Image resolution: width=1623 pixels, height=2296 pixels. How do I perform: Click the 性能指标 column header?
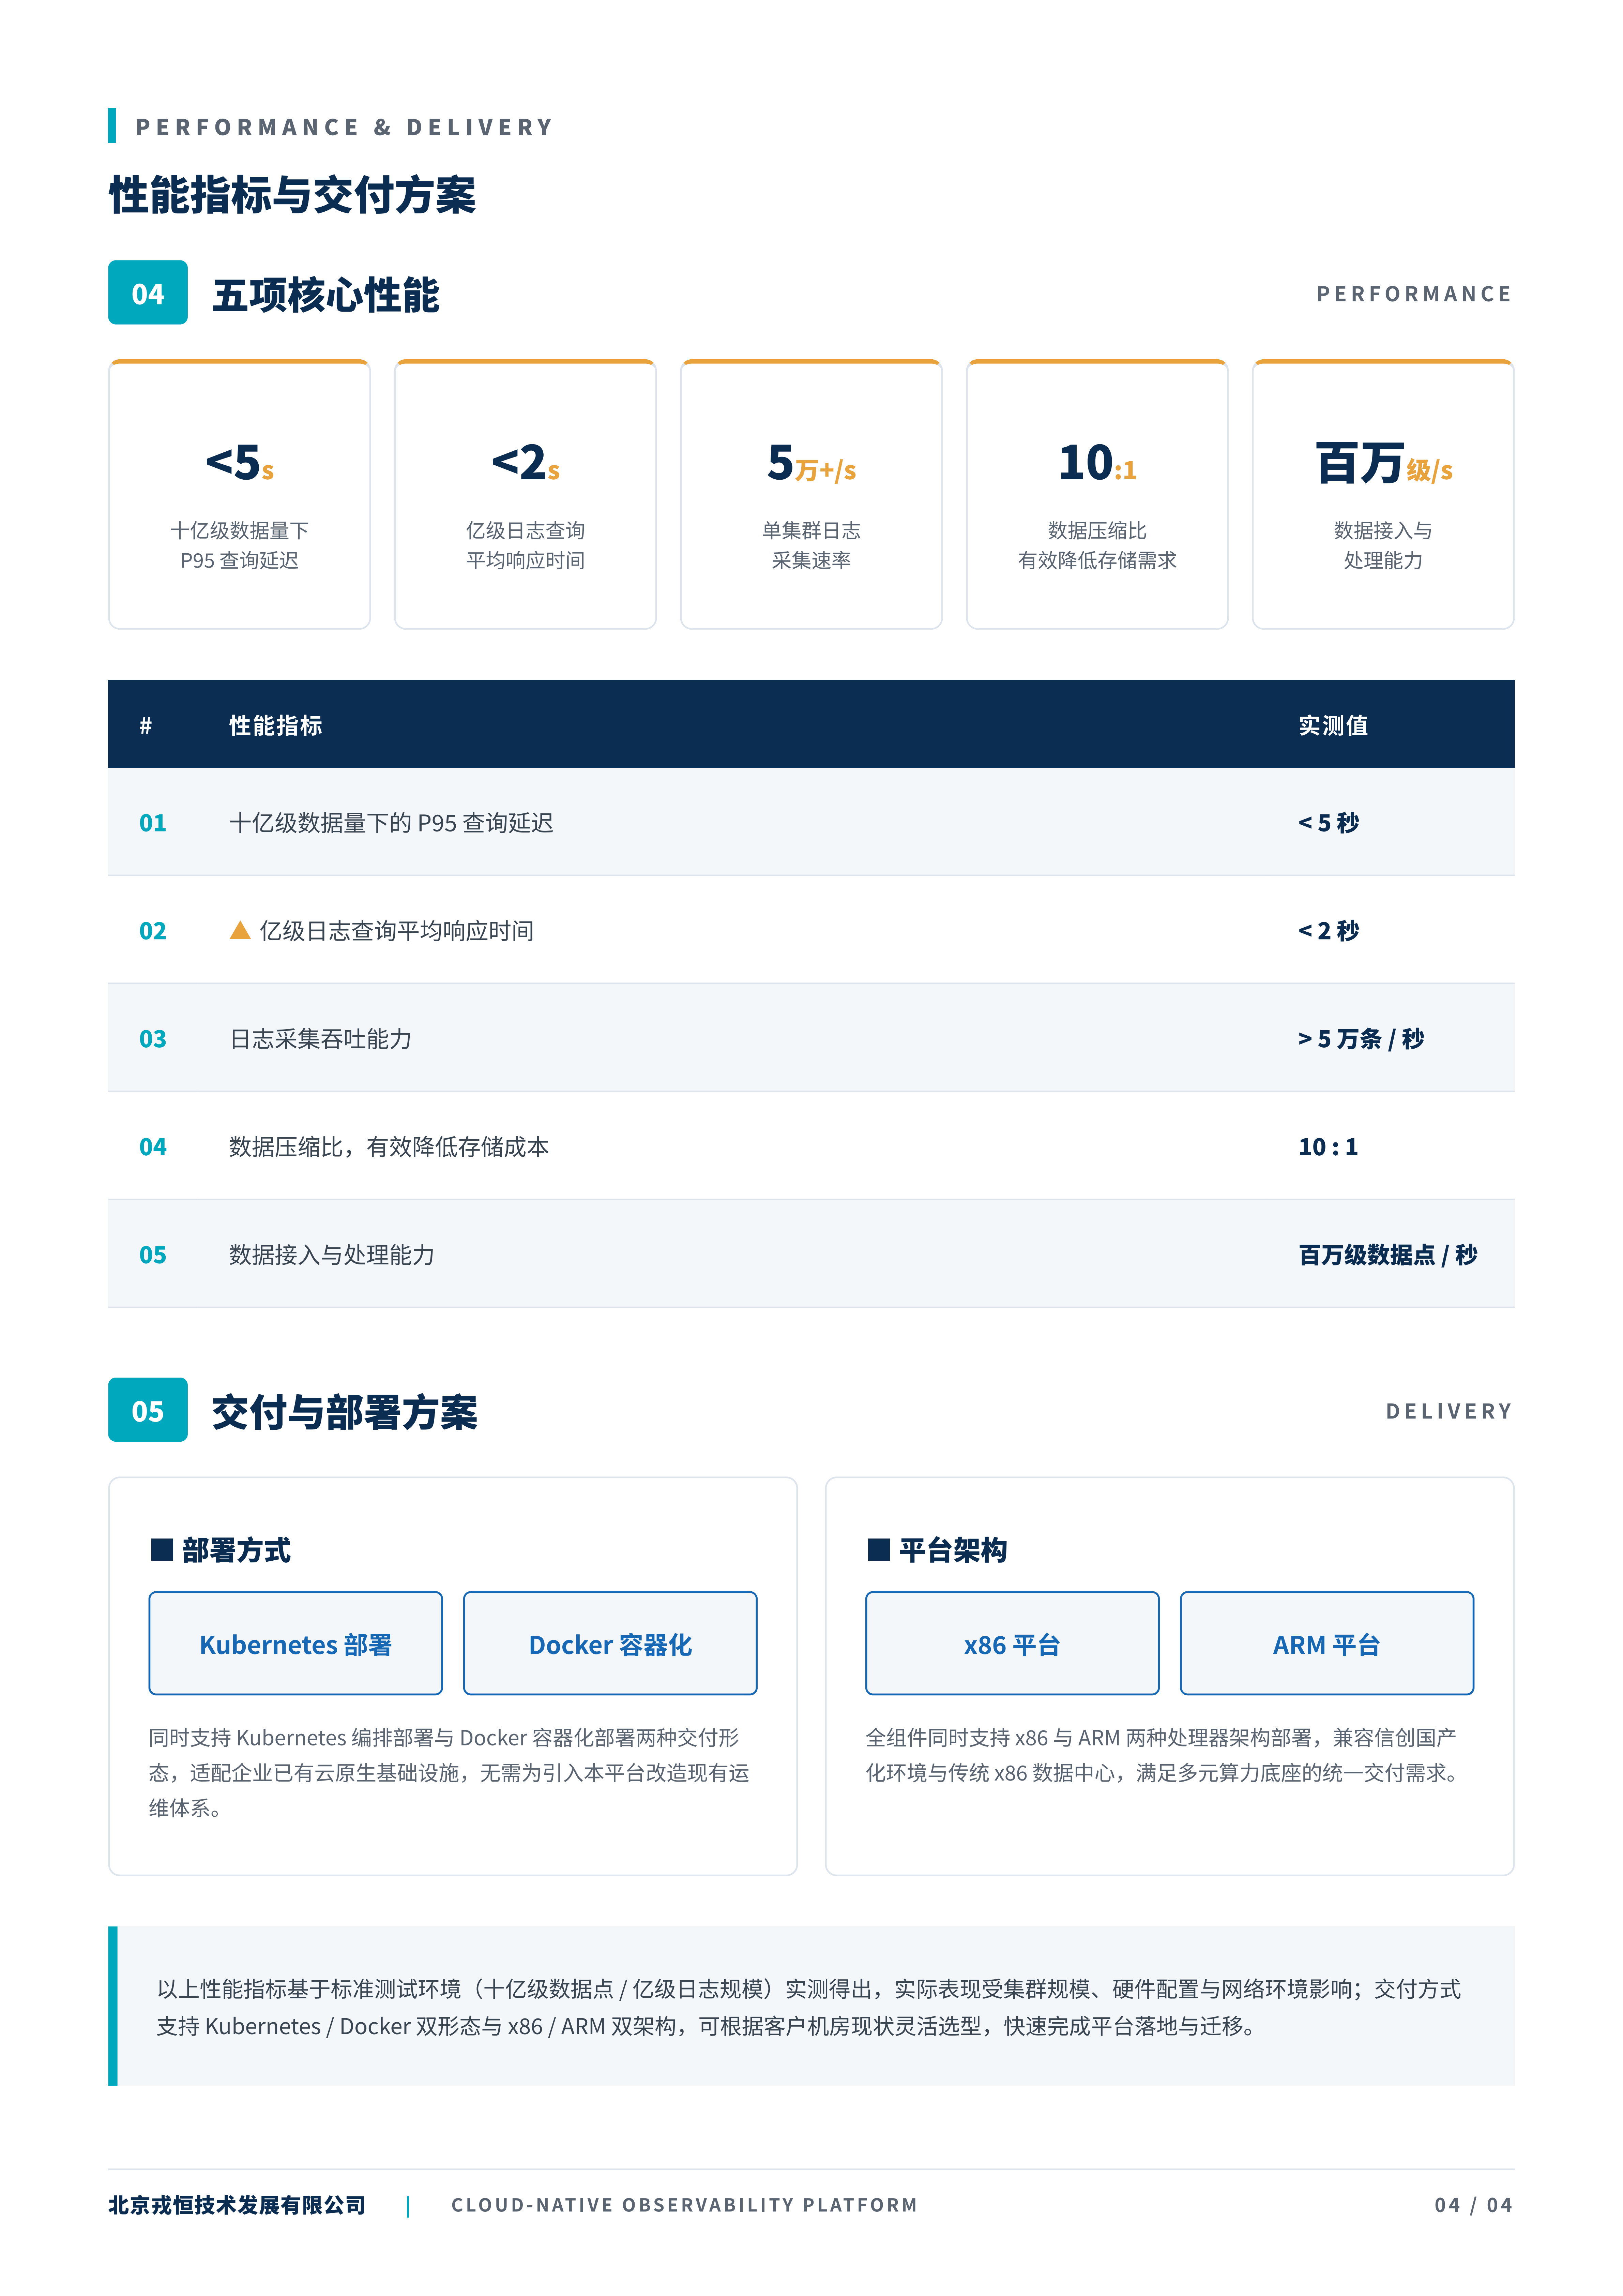[276, 725]
